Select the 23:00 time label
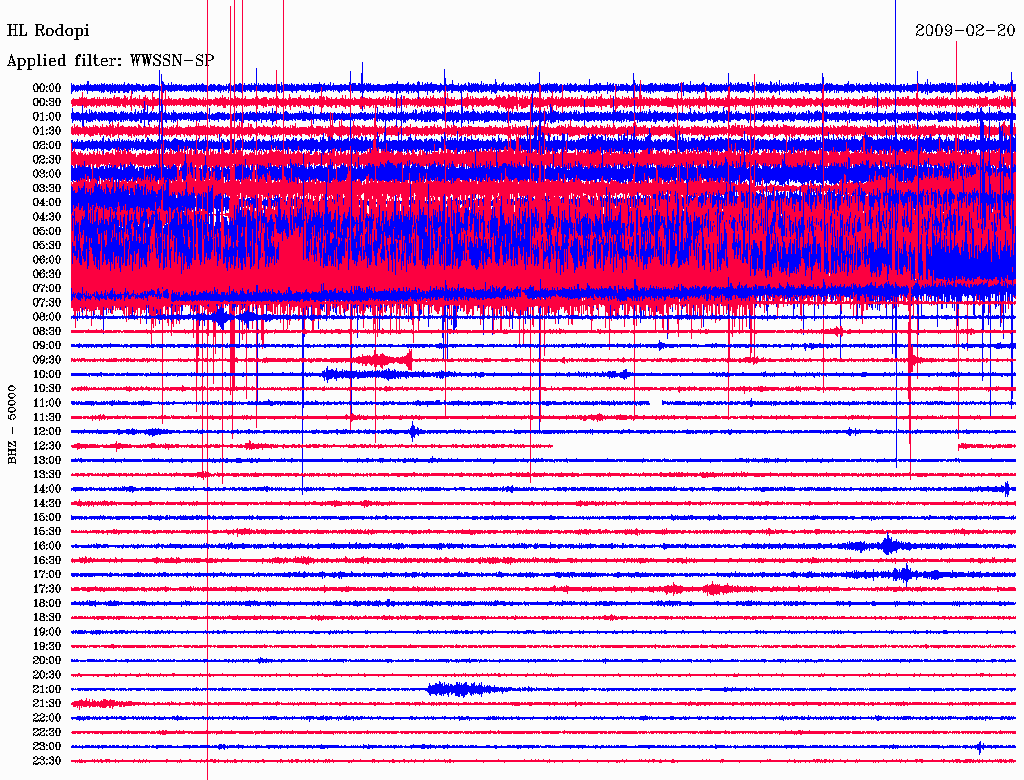 pos(47,747)
